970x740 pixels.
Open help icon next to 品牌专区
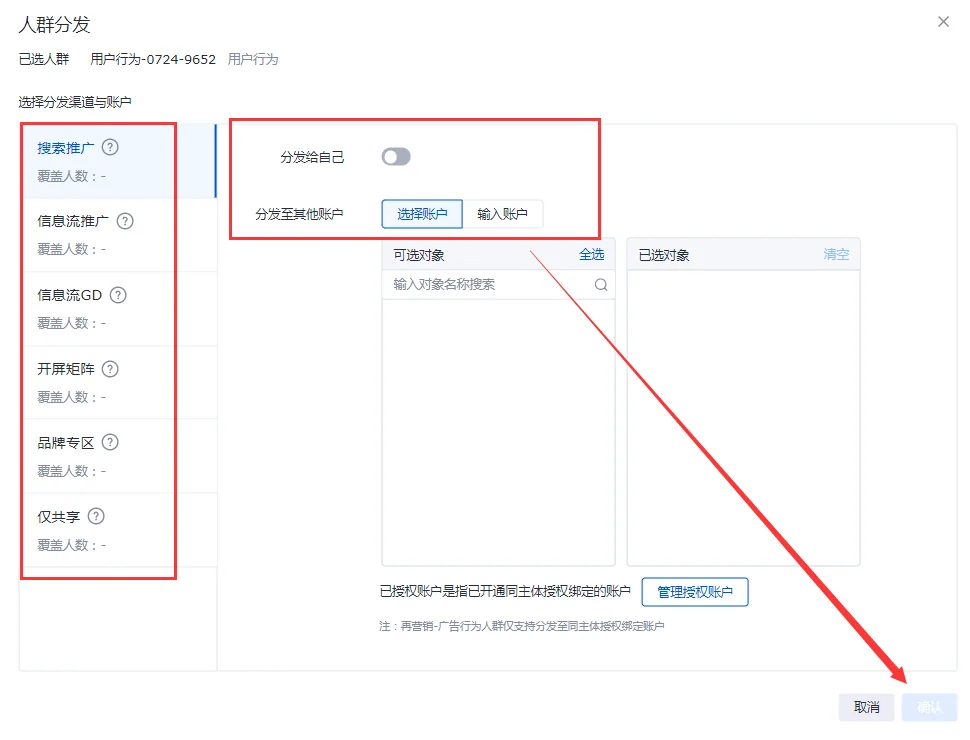110,442
